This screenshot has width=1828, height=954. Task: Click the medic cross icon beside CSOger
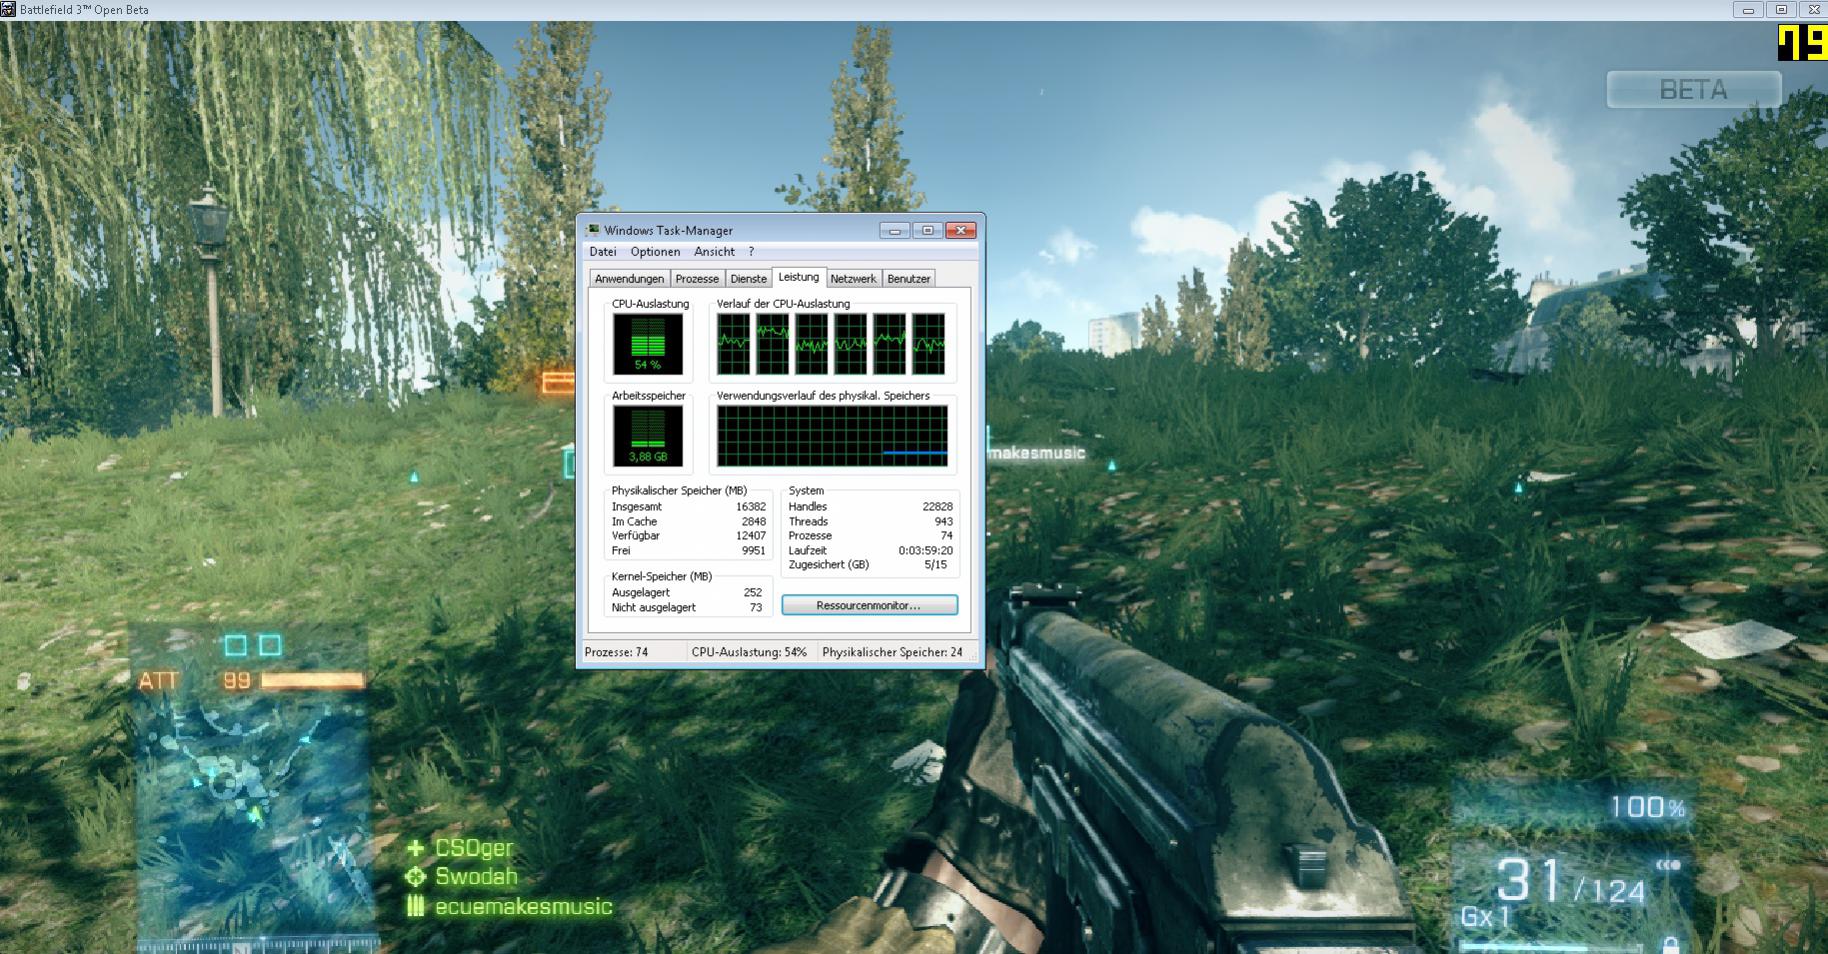click(415, 848)
